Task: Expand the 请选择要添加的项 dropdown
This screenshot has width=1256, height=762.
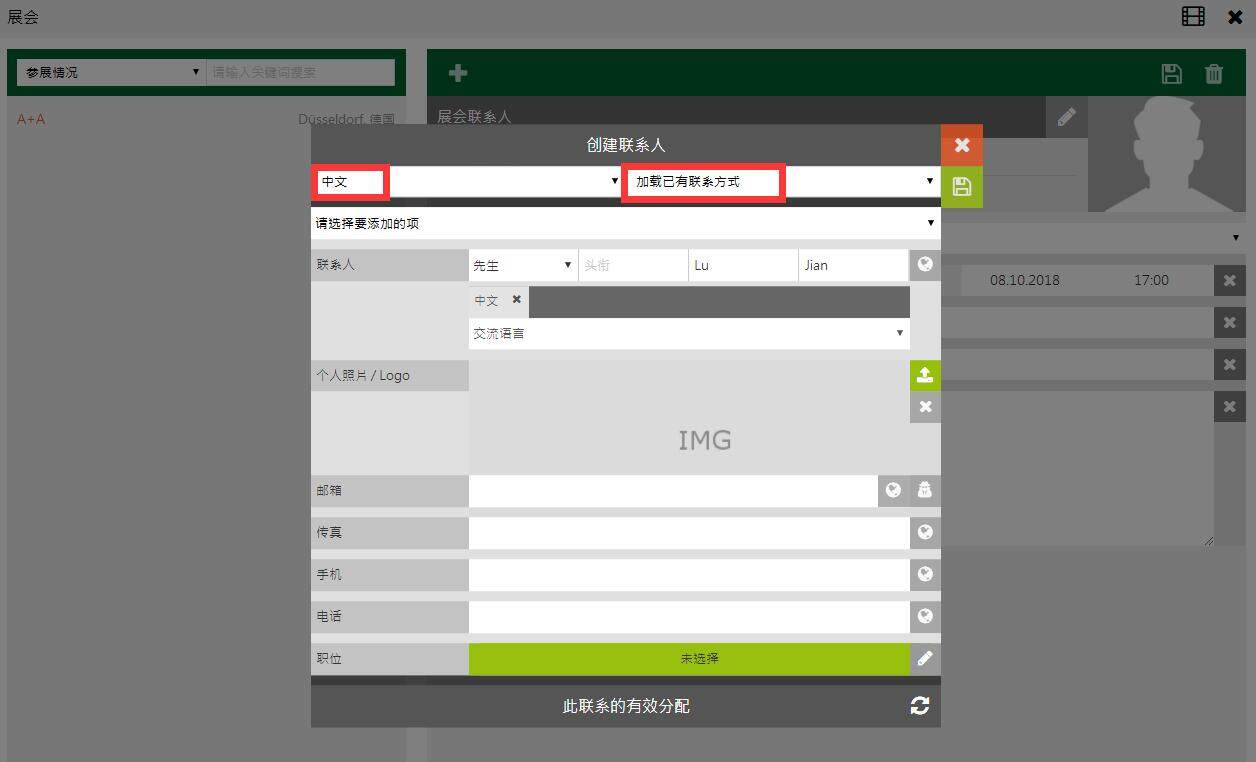Action: point(625,223)
